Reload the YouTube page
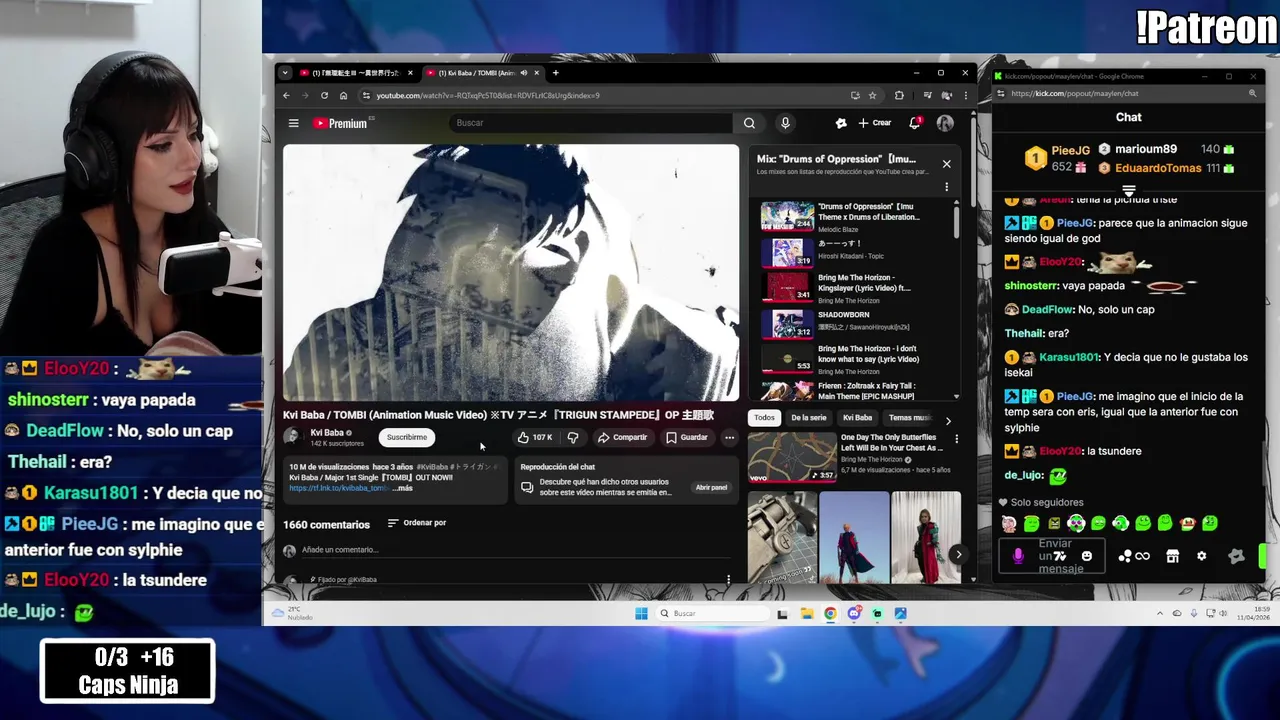 (x=324, y=95)
